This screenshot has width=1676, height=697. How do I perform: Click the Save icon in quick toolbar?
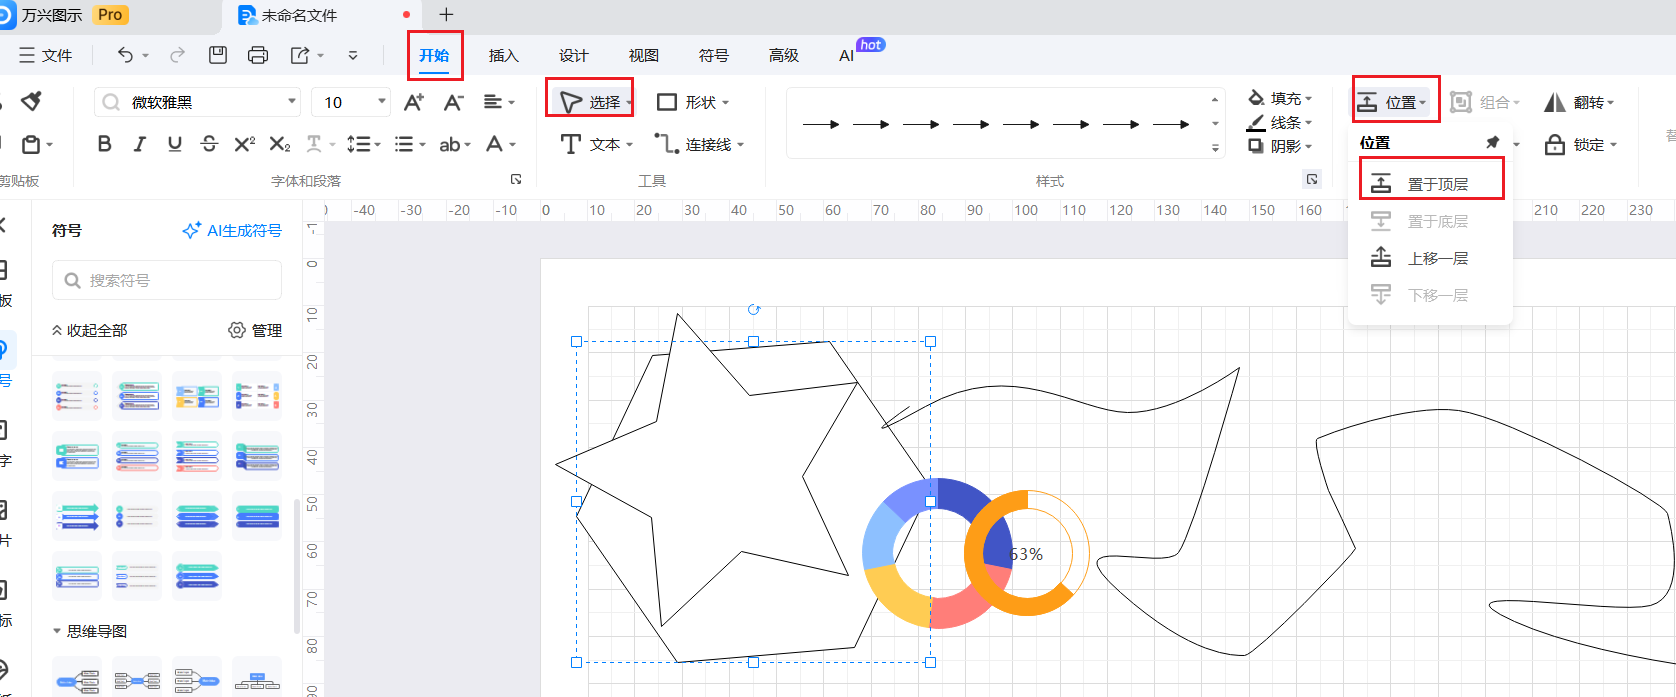click(218, 55)
